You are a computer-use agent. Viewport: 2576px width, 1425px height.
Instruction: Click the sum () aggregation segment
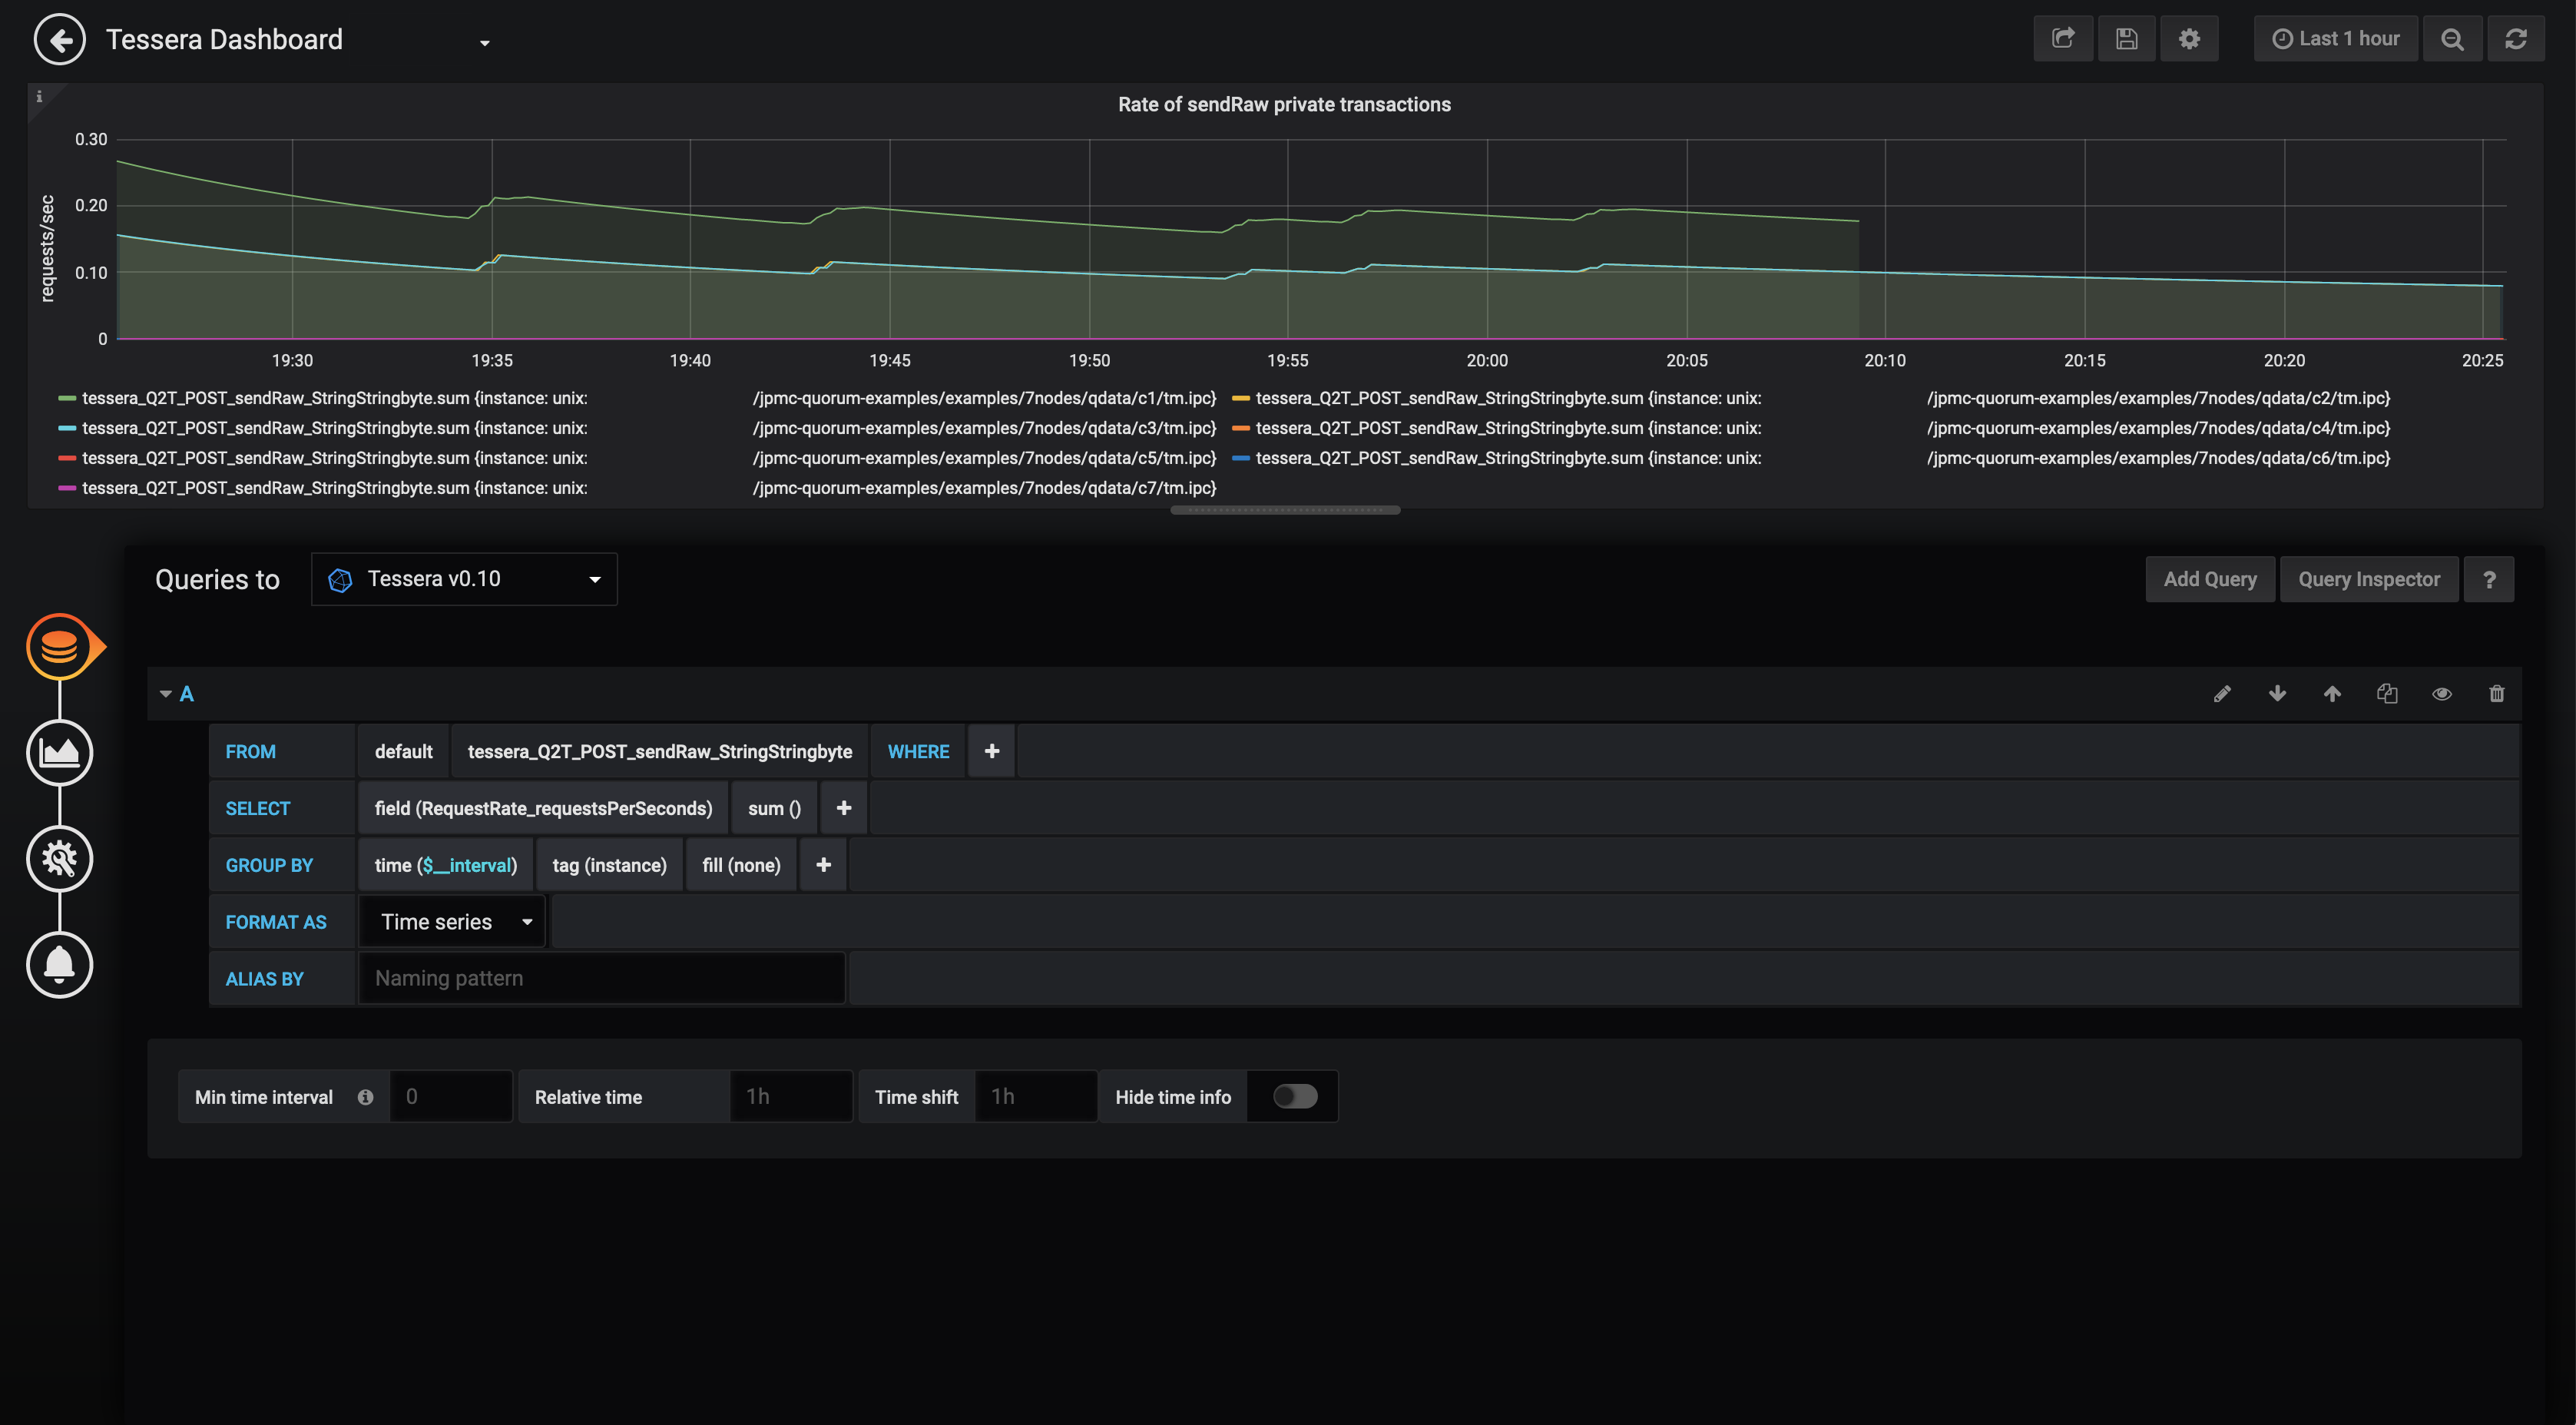[774, 808]
